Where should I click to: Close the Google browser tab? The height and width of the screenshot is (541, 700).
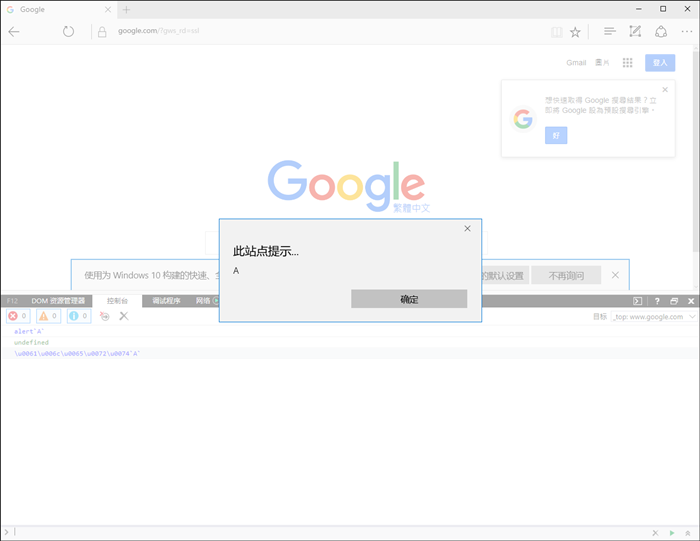(x=108, y=9)
